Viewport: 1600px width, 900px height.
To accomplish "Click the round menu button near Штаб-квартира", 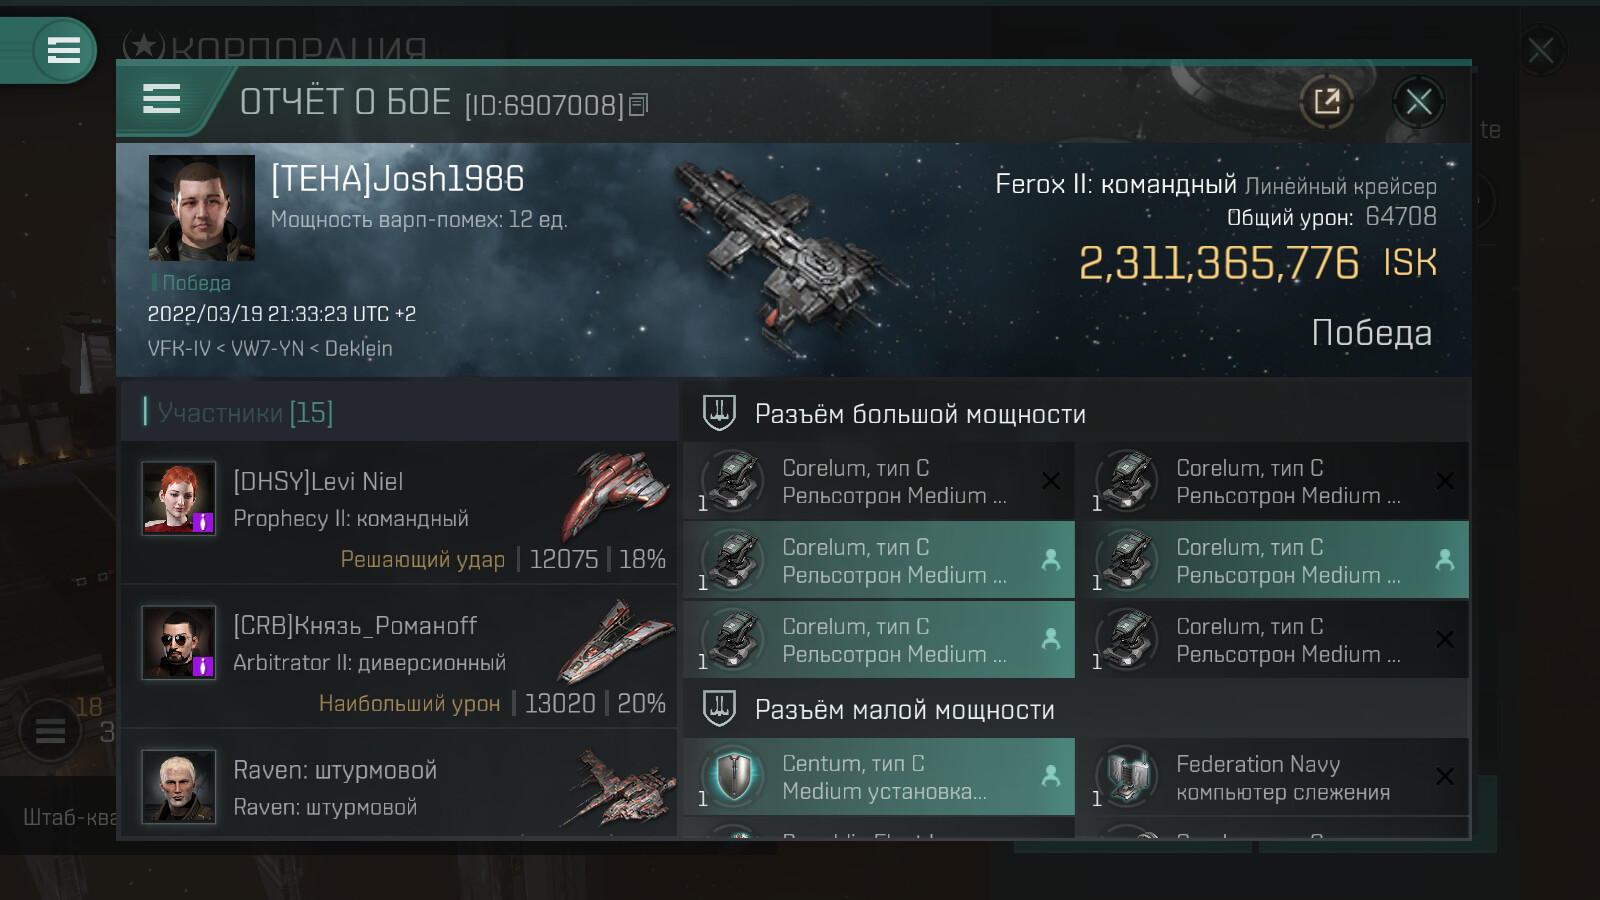I will (50, 731).
